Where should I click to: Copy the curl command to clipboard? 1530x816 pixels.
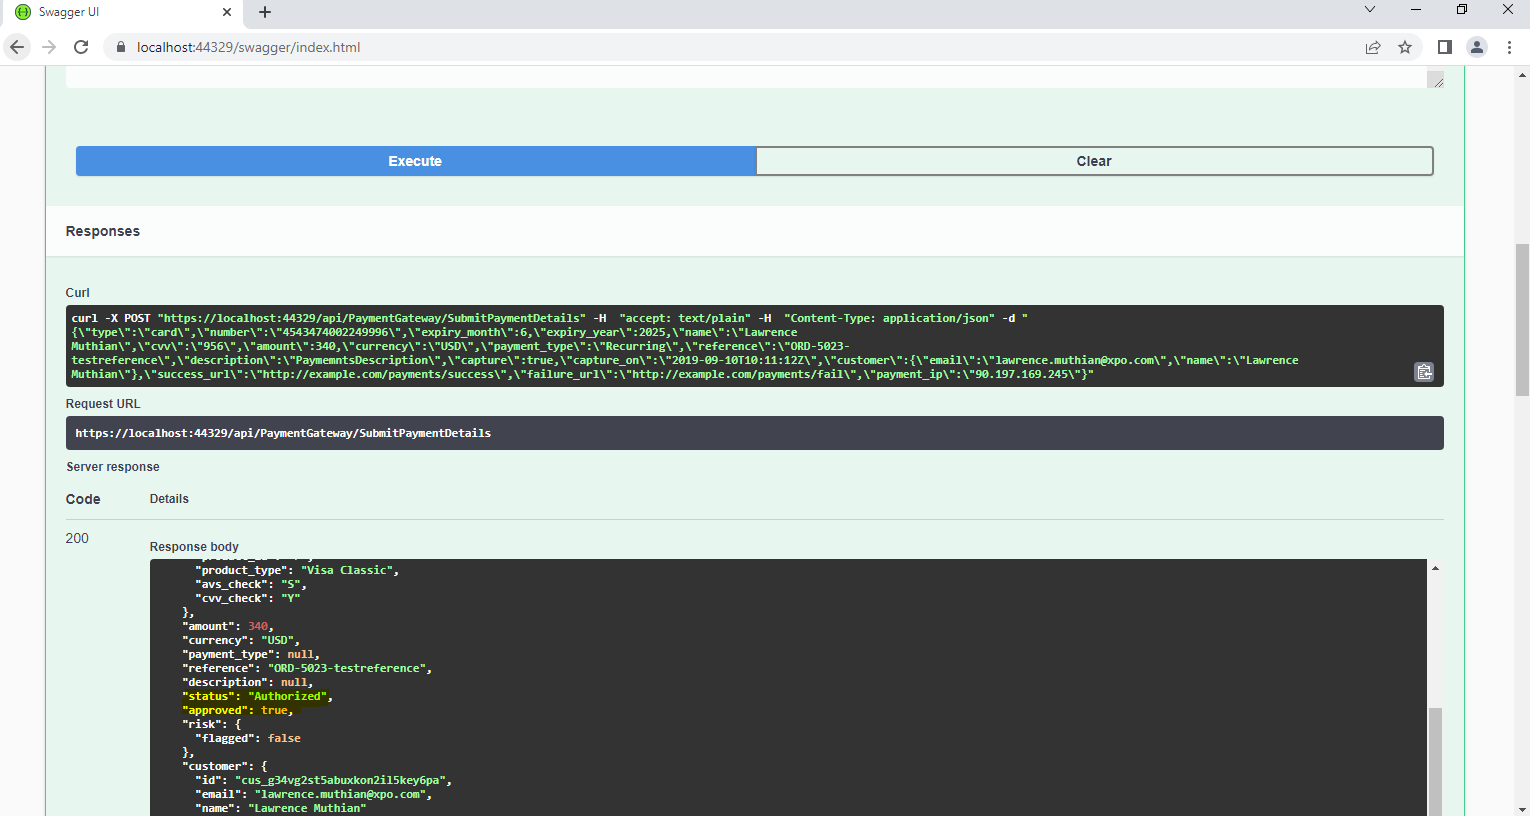click(x=1424, y=371)
